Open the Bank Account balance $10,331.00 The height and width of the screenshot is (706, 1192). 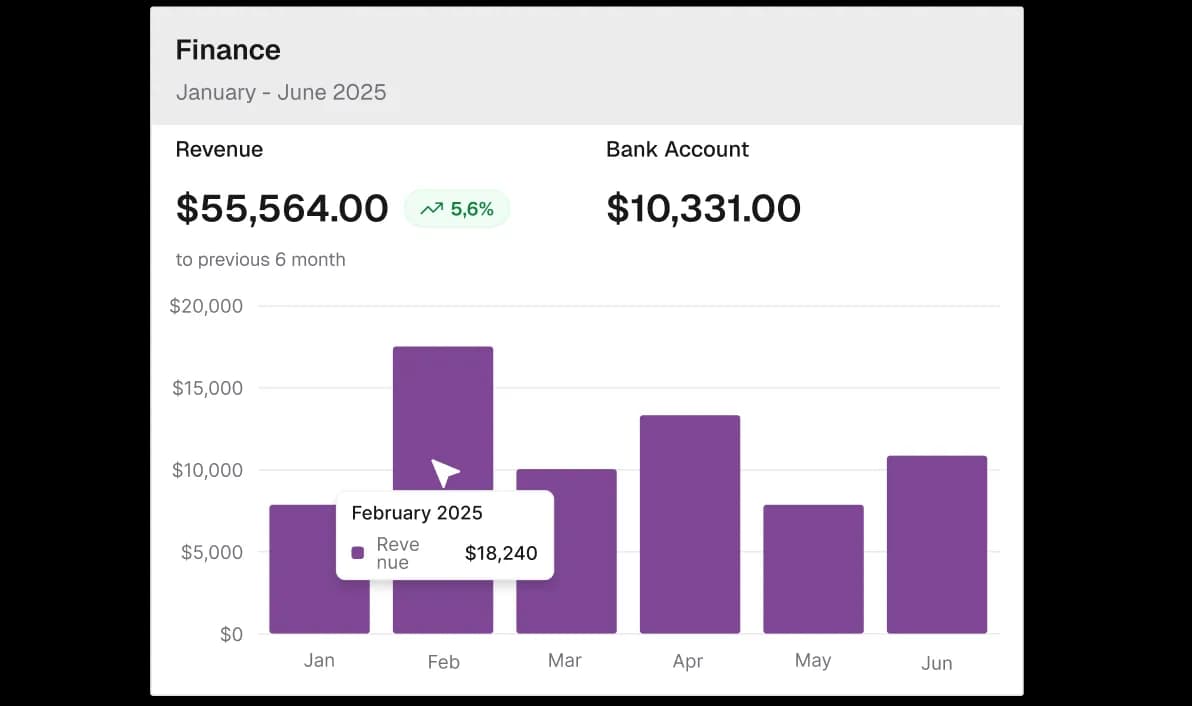704,209
